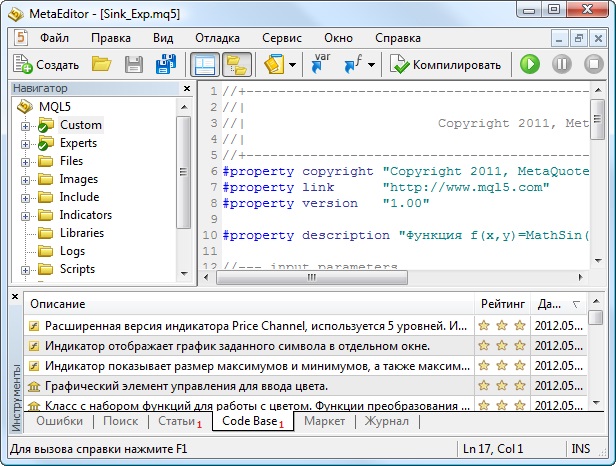Start debugging with the green play button
This screenshot has width=616, height=466.
[x=530, y=64]
